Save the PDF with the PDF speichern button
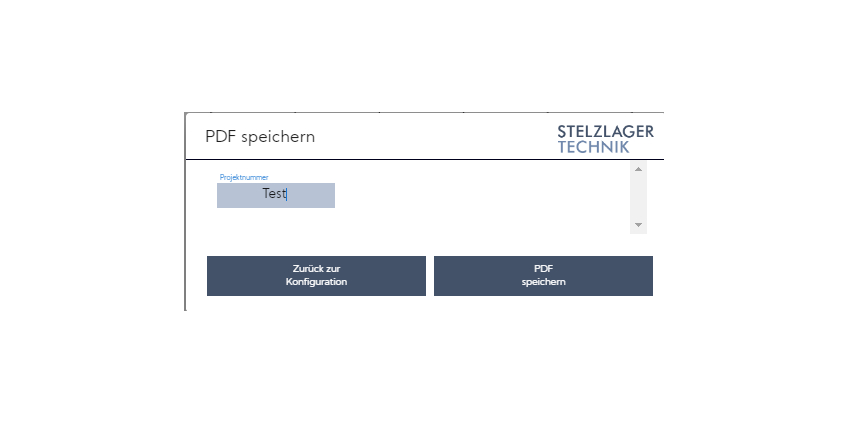The image size is (849, 424). pyautogui.click(x=543, y=276)
